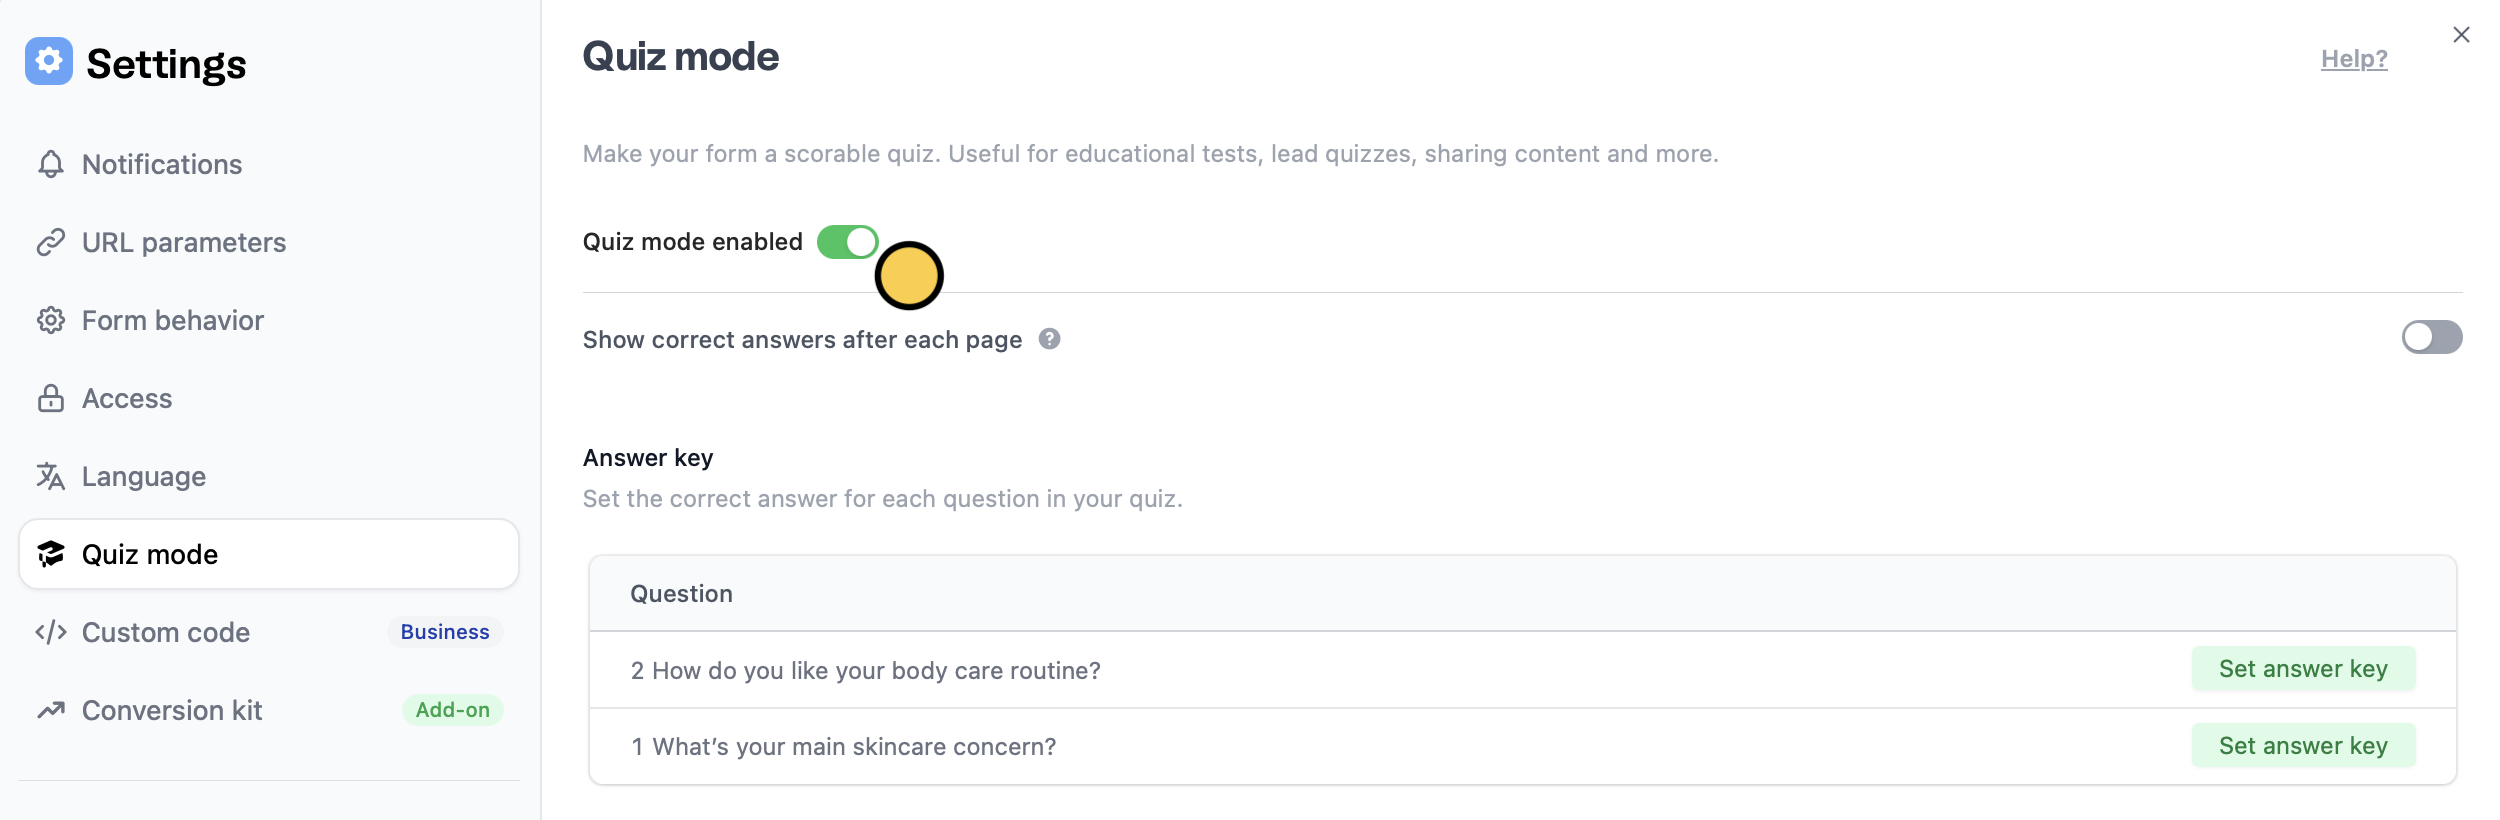2500x820 pixels.
Task: Click the Language translate icon
Action: point(51,476)
